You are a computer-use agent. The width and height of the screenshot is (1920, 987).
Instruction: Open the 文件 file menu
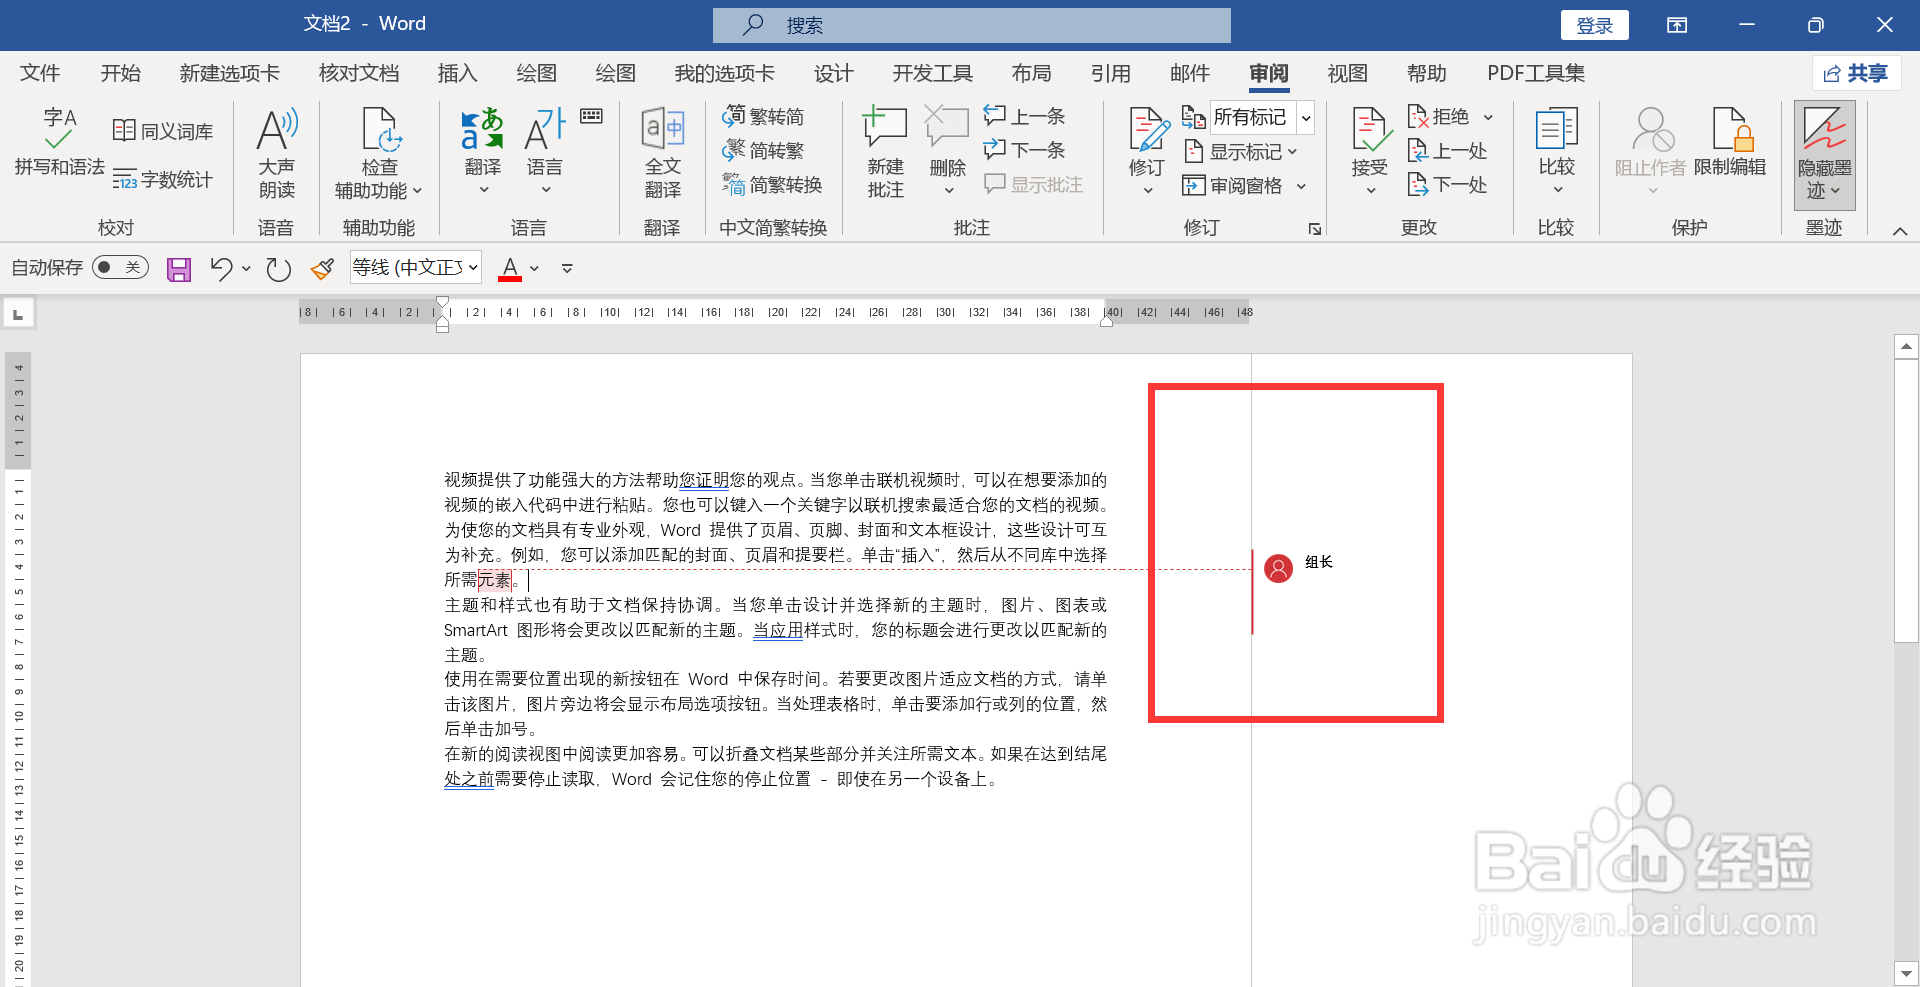click(x=40, y=73)
